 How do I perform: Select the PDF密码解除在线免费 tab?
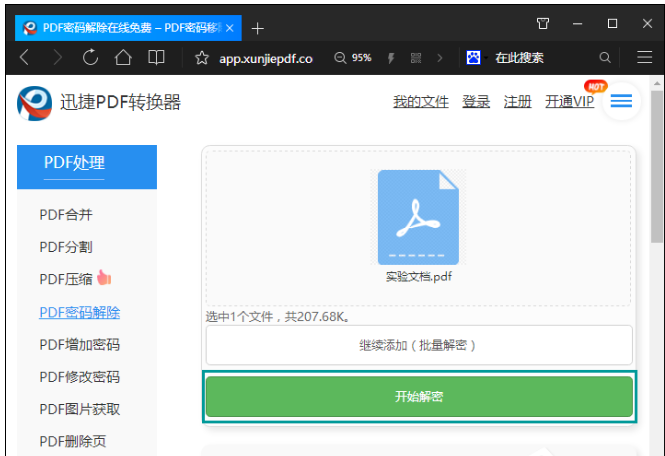[x=128, y=28]
